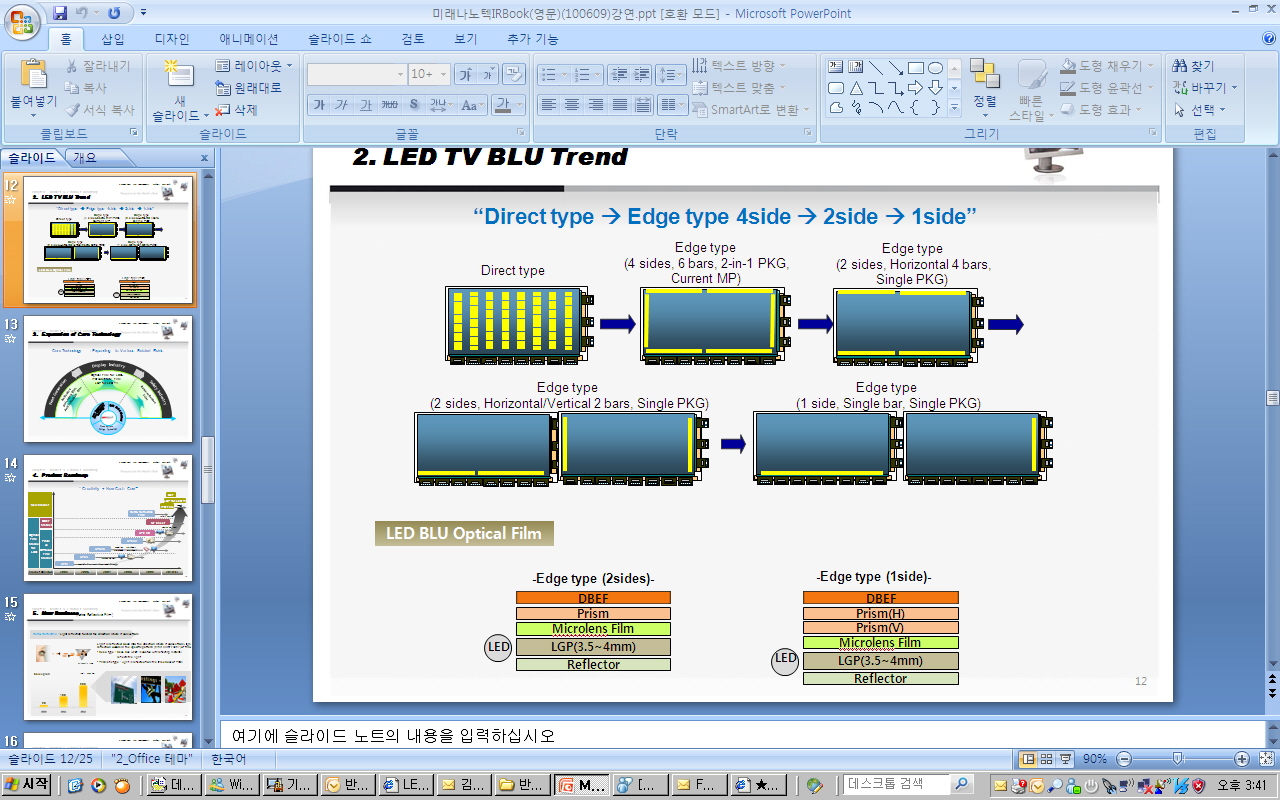Toggle Italic formatting
Image resolution: width=1280 pixels, height=800 pixels.
(342, 104)
